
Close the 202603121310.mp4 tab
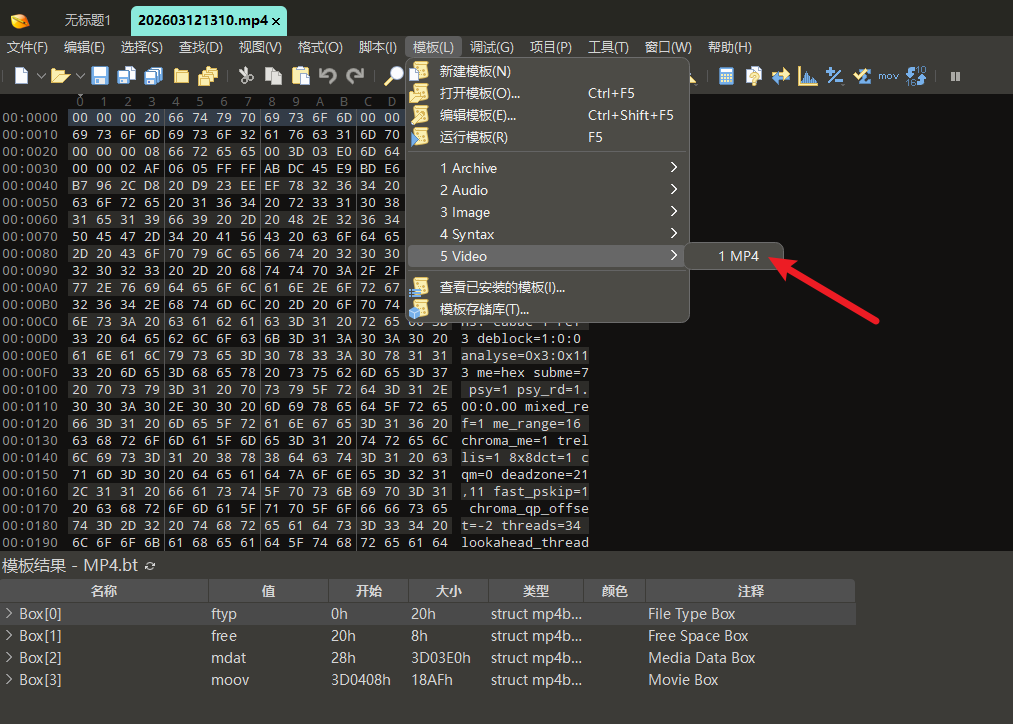click(276, 20)
